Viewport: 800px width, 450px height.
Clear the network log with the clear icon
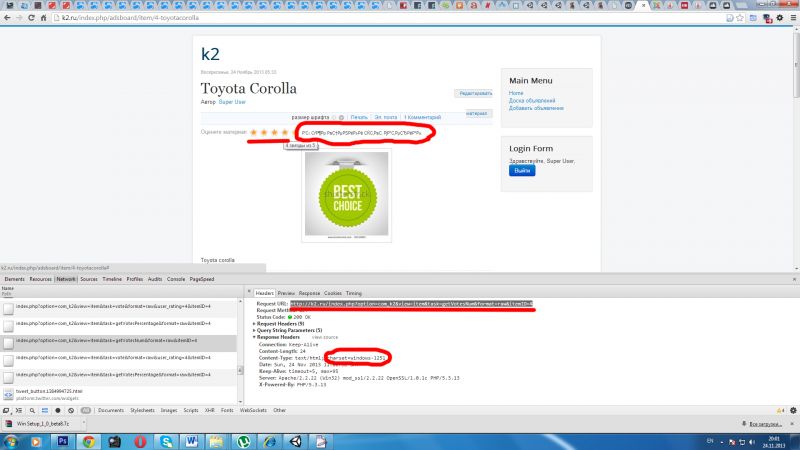(x=71, y=410)
